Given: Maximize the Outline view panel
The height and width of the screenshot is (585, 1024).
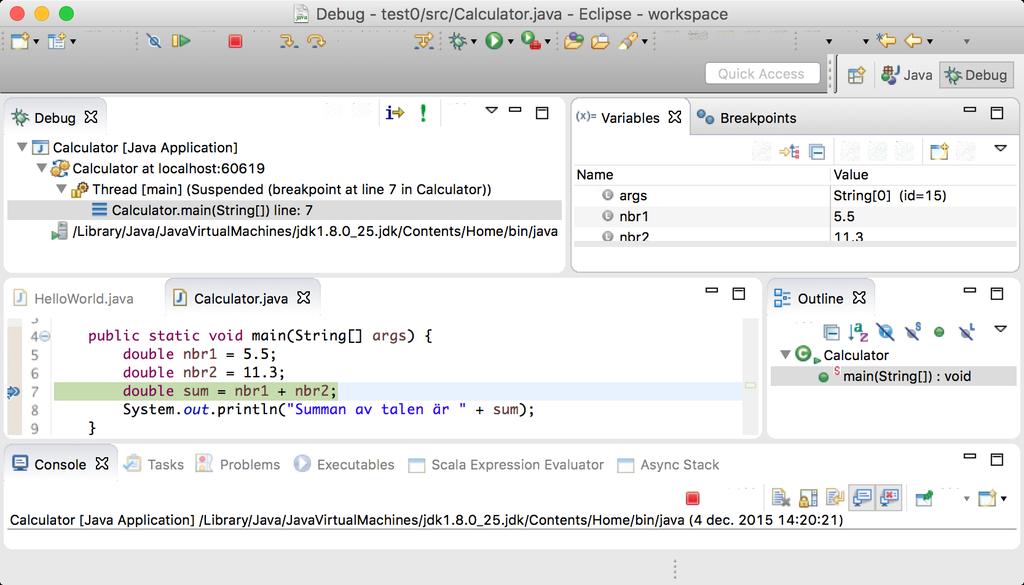Looking at the screenshot, I should coord(997,293).
